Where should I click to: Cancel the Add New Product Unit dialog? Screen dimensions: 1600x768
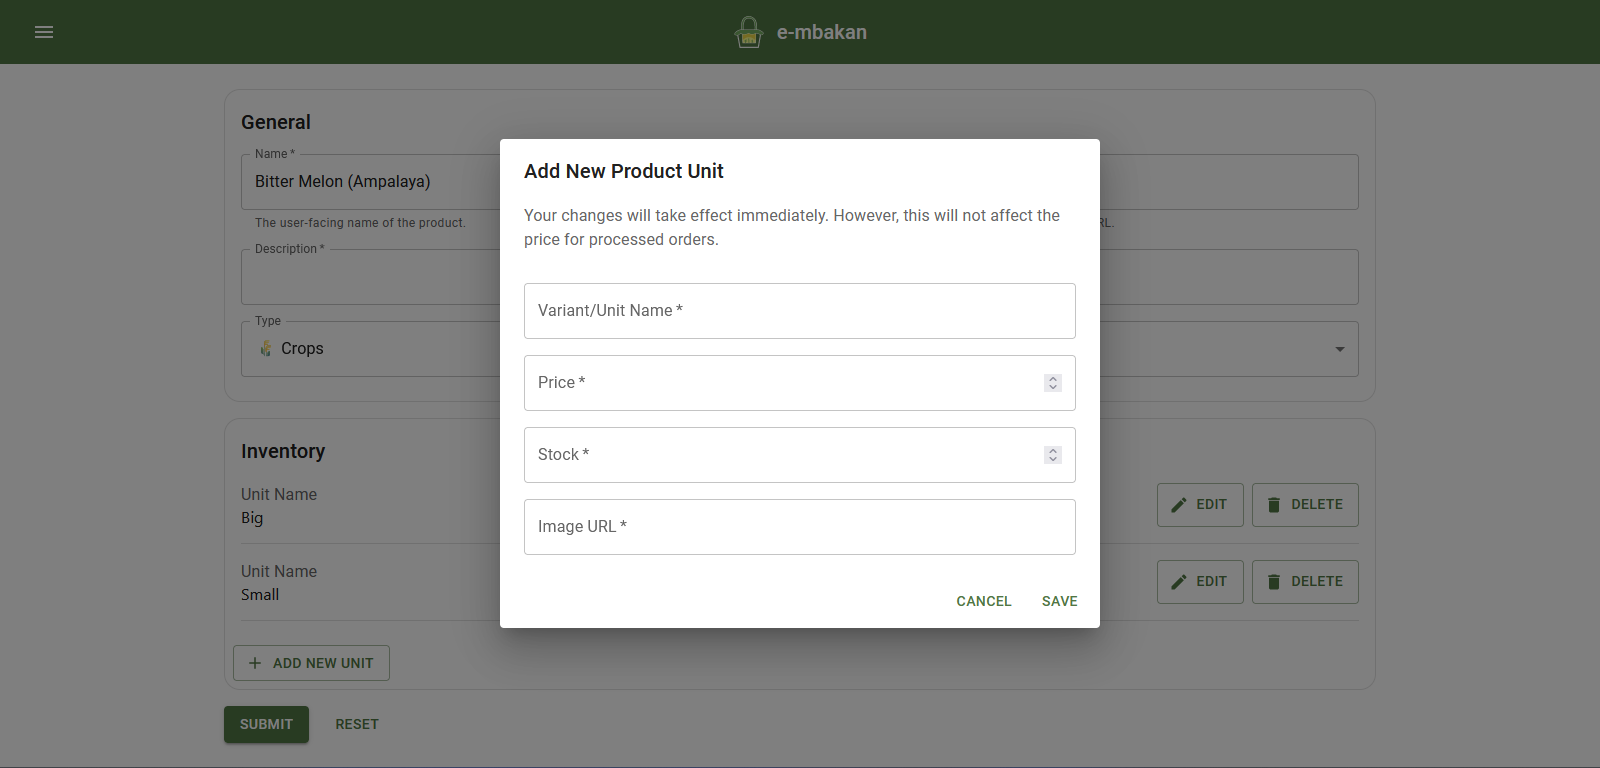983,600
